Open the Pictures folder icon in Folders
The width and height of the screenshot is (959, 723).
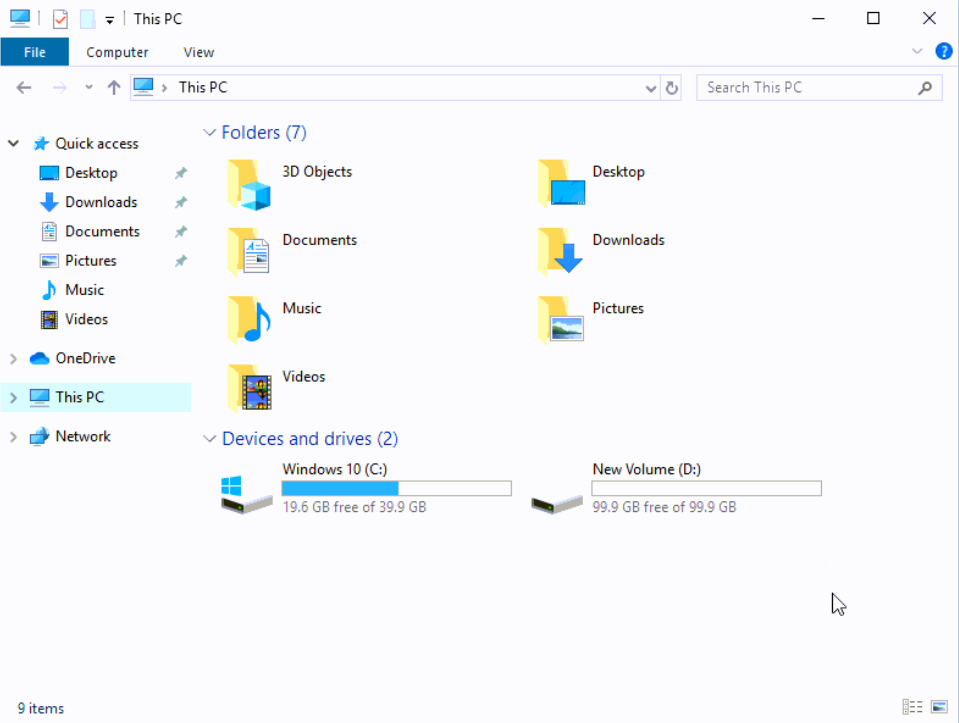click(x=561, y=319)
